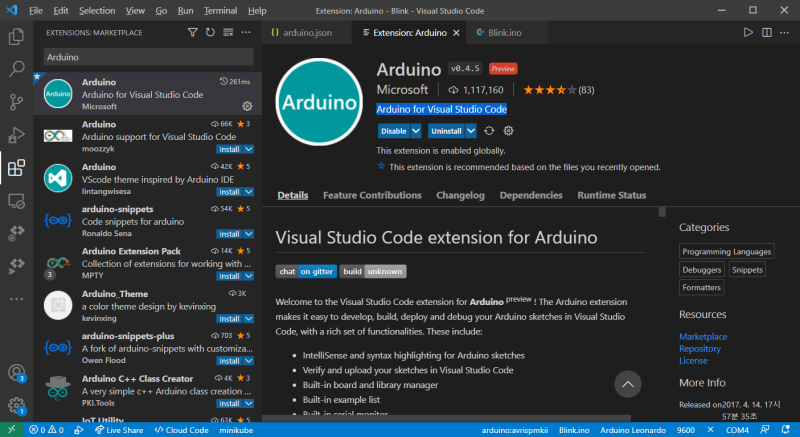Open the Marketplace resource link
This screenshot has height=437, width=800.
coord(703,337)
